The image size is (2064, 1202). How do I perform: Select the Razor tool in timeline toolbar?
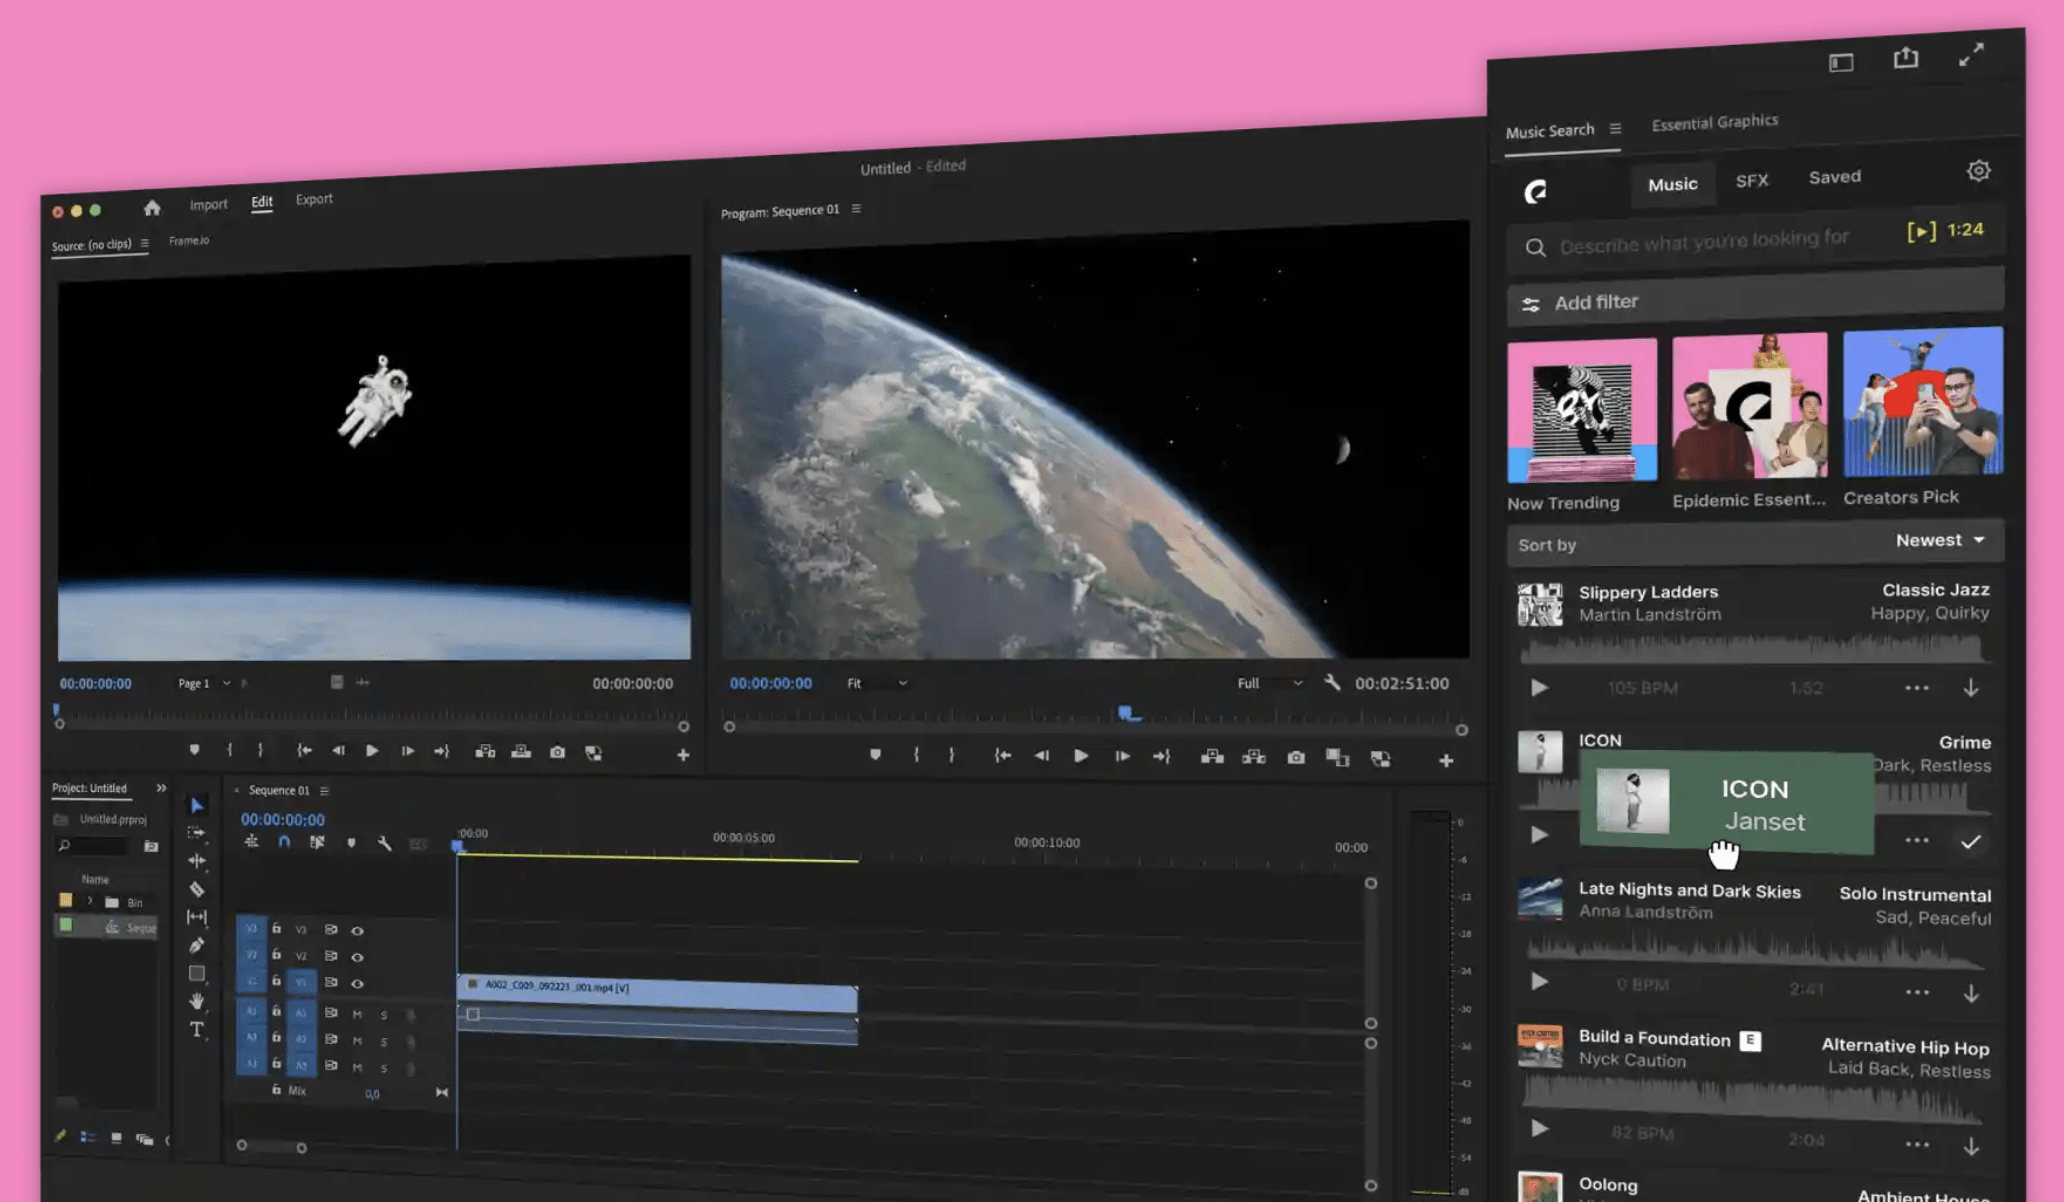click(x=197, y=889)
